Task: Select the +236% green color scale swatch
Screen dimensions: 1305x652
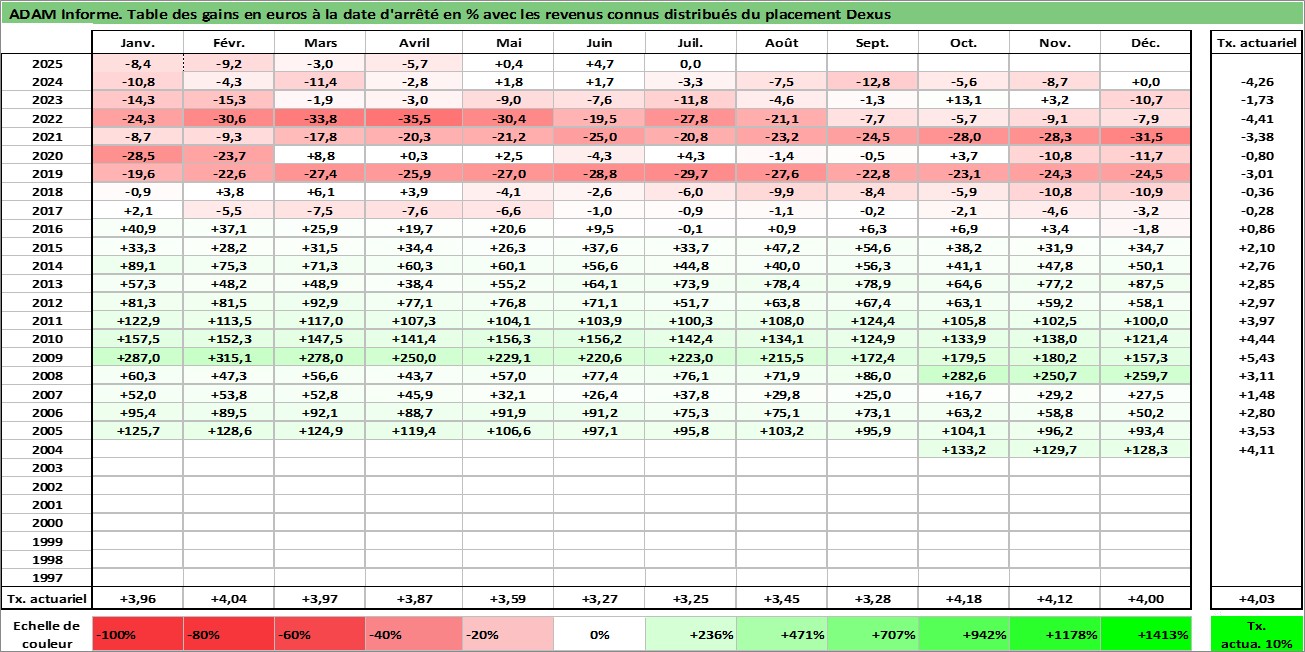Action: point(690,634)
